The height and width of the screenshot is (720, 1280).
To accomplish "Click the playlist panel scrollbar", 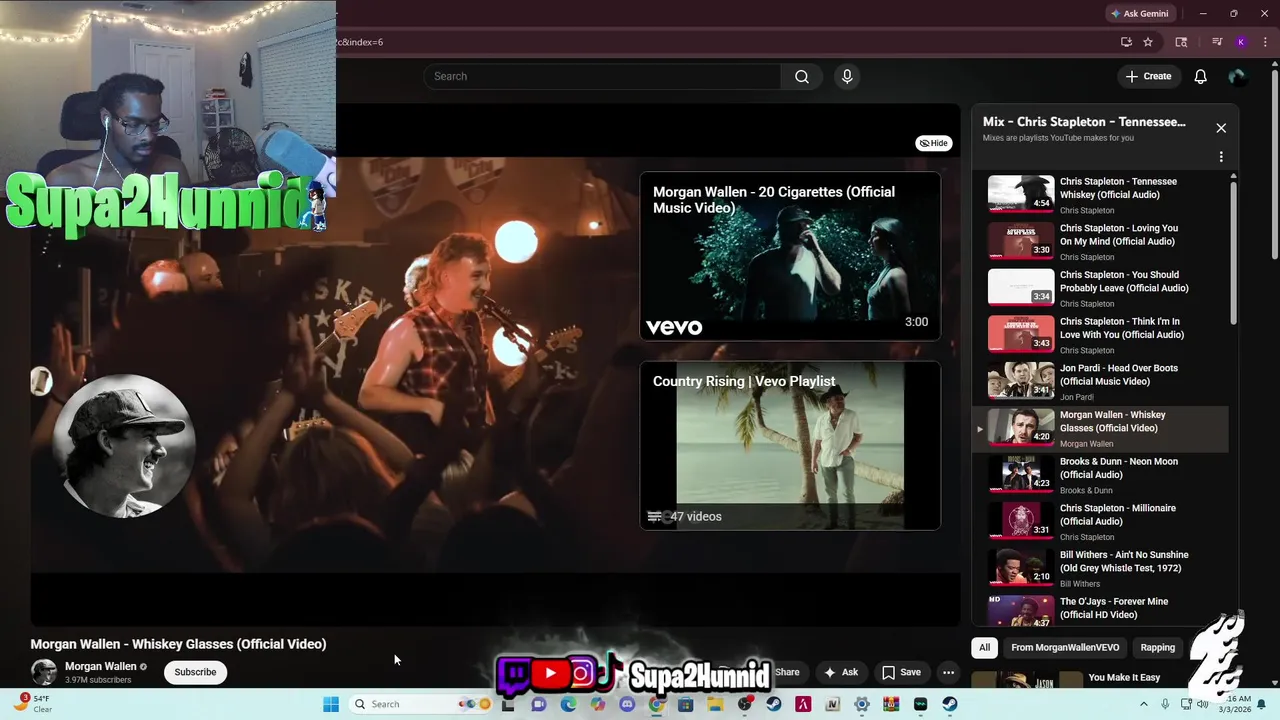I will tap(1233, 251).
